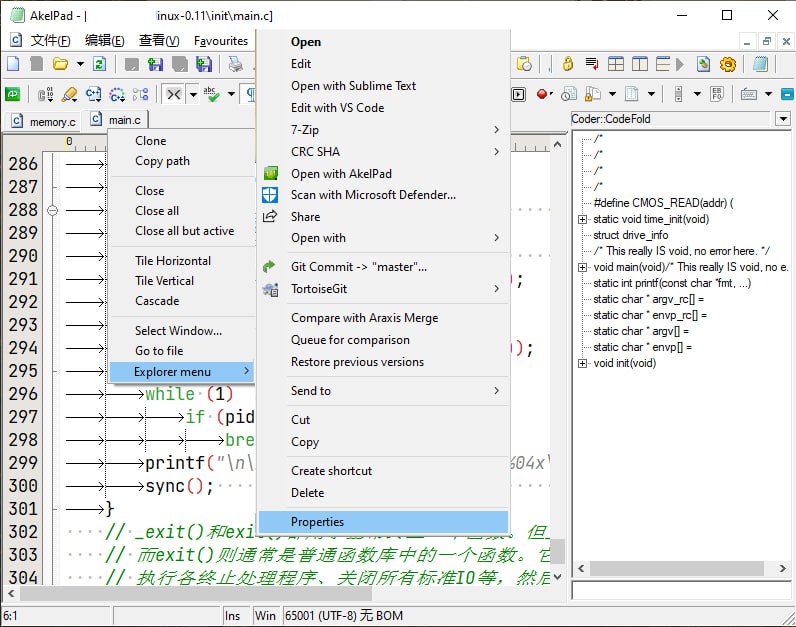Viewport: 796px width, 627px height.
Task: Select Properties in the Explorer context menu
Action: point(317,522)
